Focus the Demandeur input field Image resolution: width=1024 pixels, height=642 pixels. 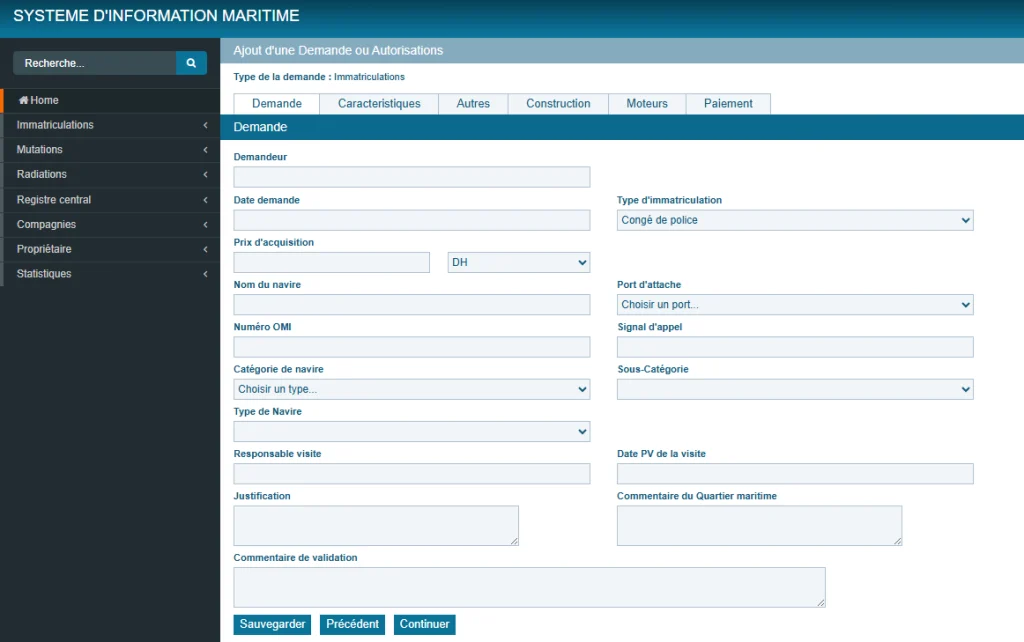coord(411,177)
